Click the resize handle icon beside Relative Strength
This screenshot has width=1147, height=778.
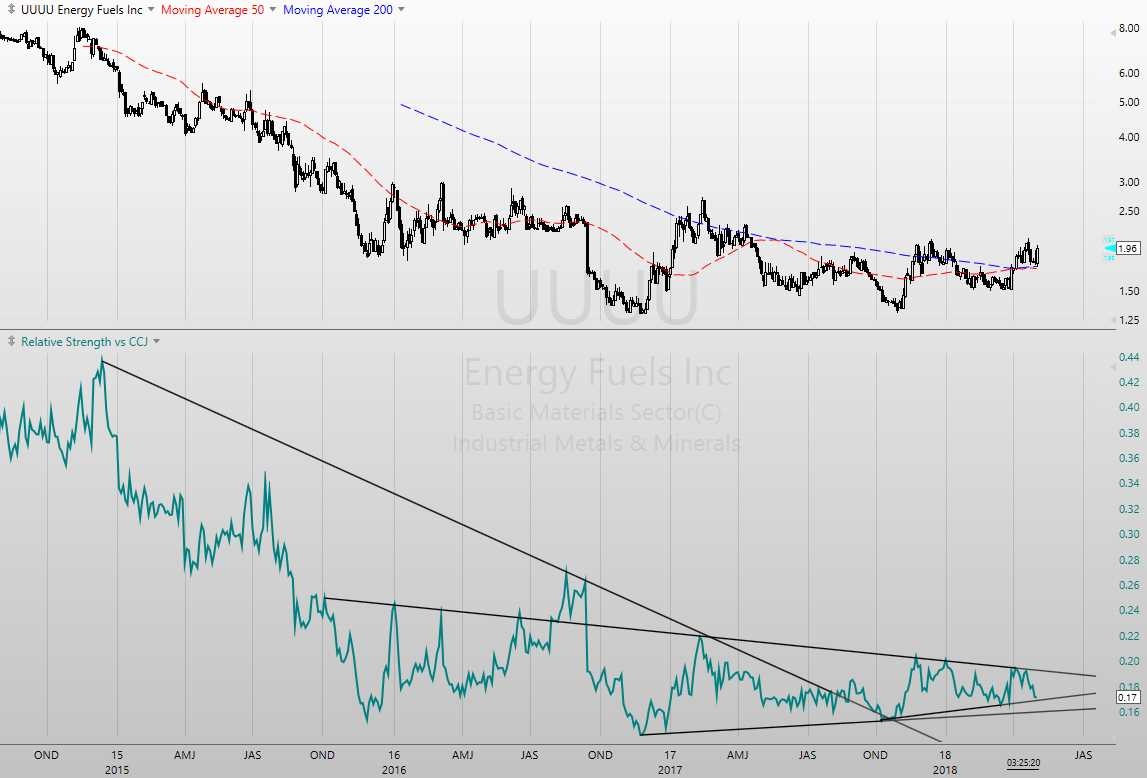(11, 342)
